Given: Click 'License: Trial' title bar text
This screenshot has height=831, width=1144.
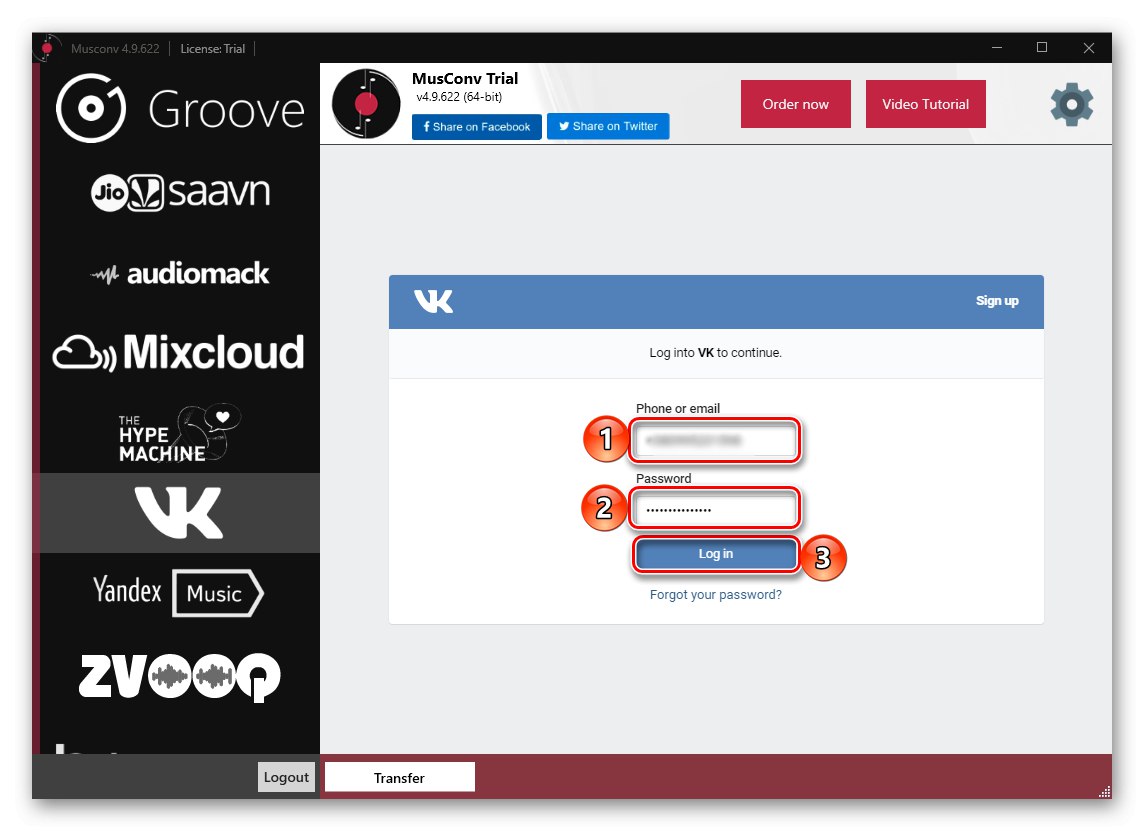Looking at the screenshot, I should point(212,49).
